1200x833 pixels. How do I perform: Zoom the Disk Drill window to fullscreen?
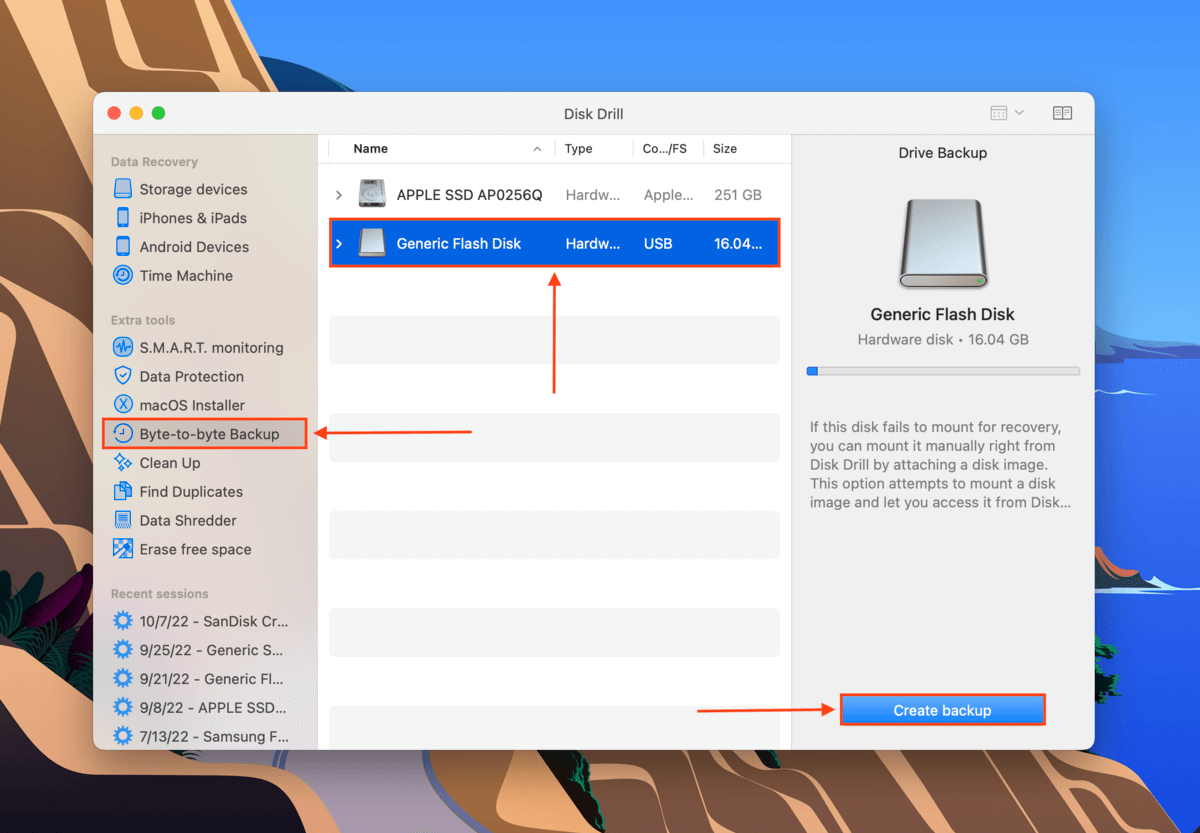(x=158, y=113)
